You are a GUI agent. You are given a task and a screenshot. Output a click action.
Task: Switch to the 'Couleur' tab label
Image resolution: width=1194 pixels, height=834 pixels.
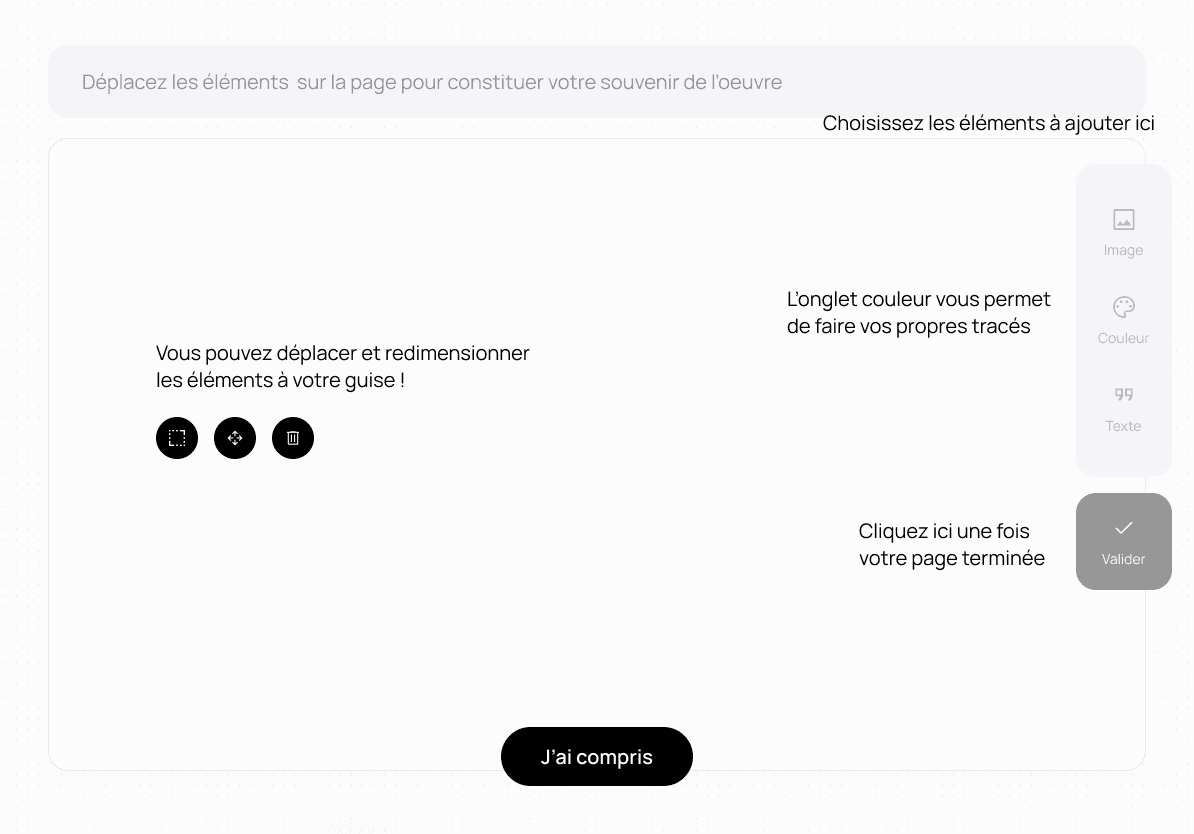pyautogui.click(x=1123, y=337)
